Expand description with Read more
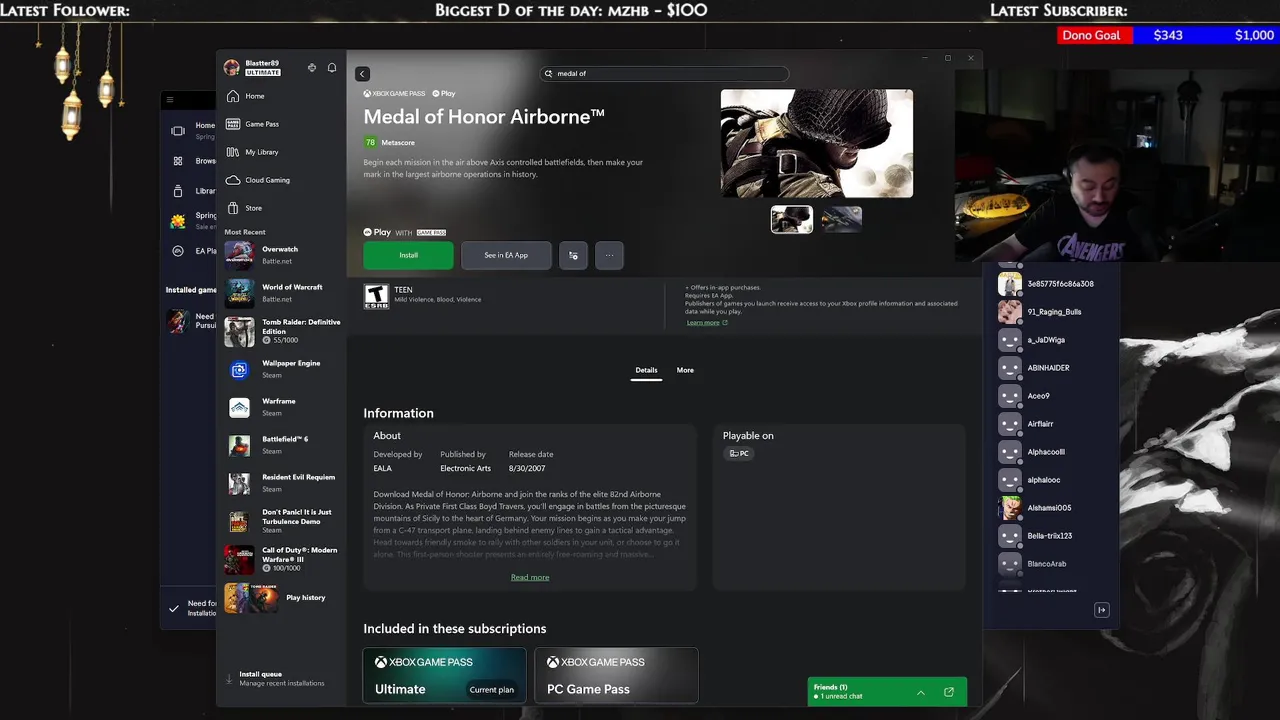This screenshot has height=720, width=1280. [x=530, y=577]
